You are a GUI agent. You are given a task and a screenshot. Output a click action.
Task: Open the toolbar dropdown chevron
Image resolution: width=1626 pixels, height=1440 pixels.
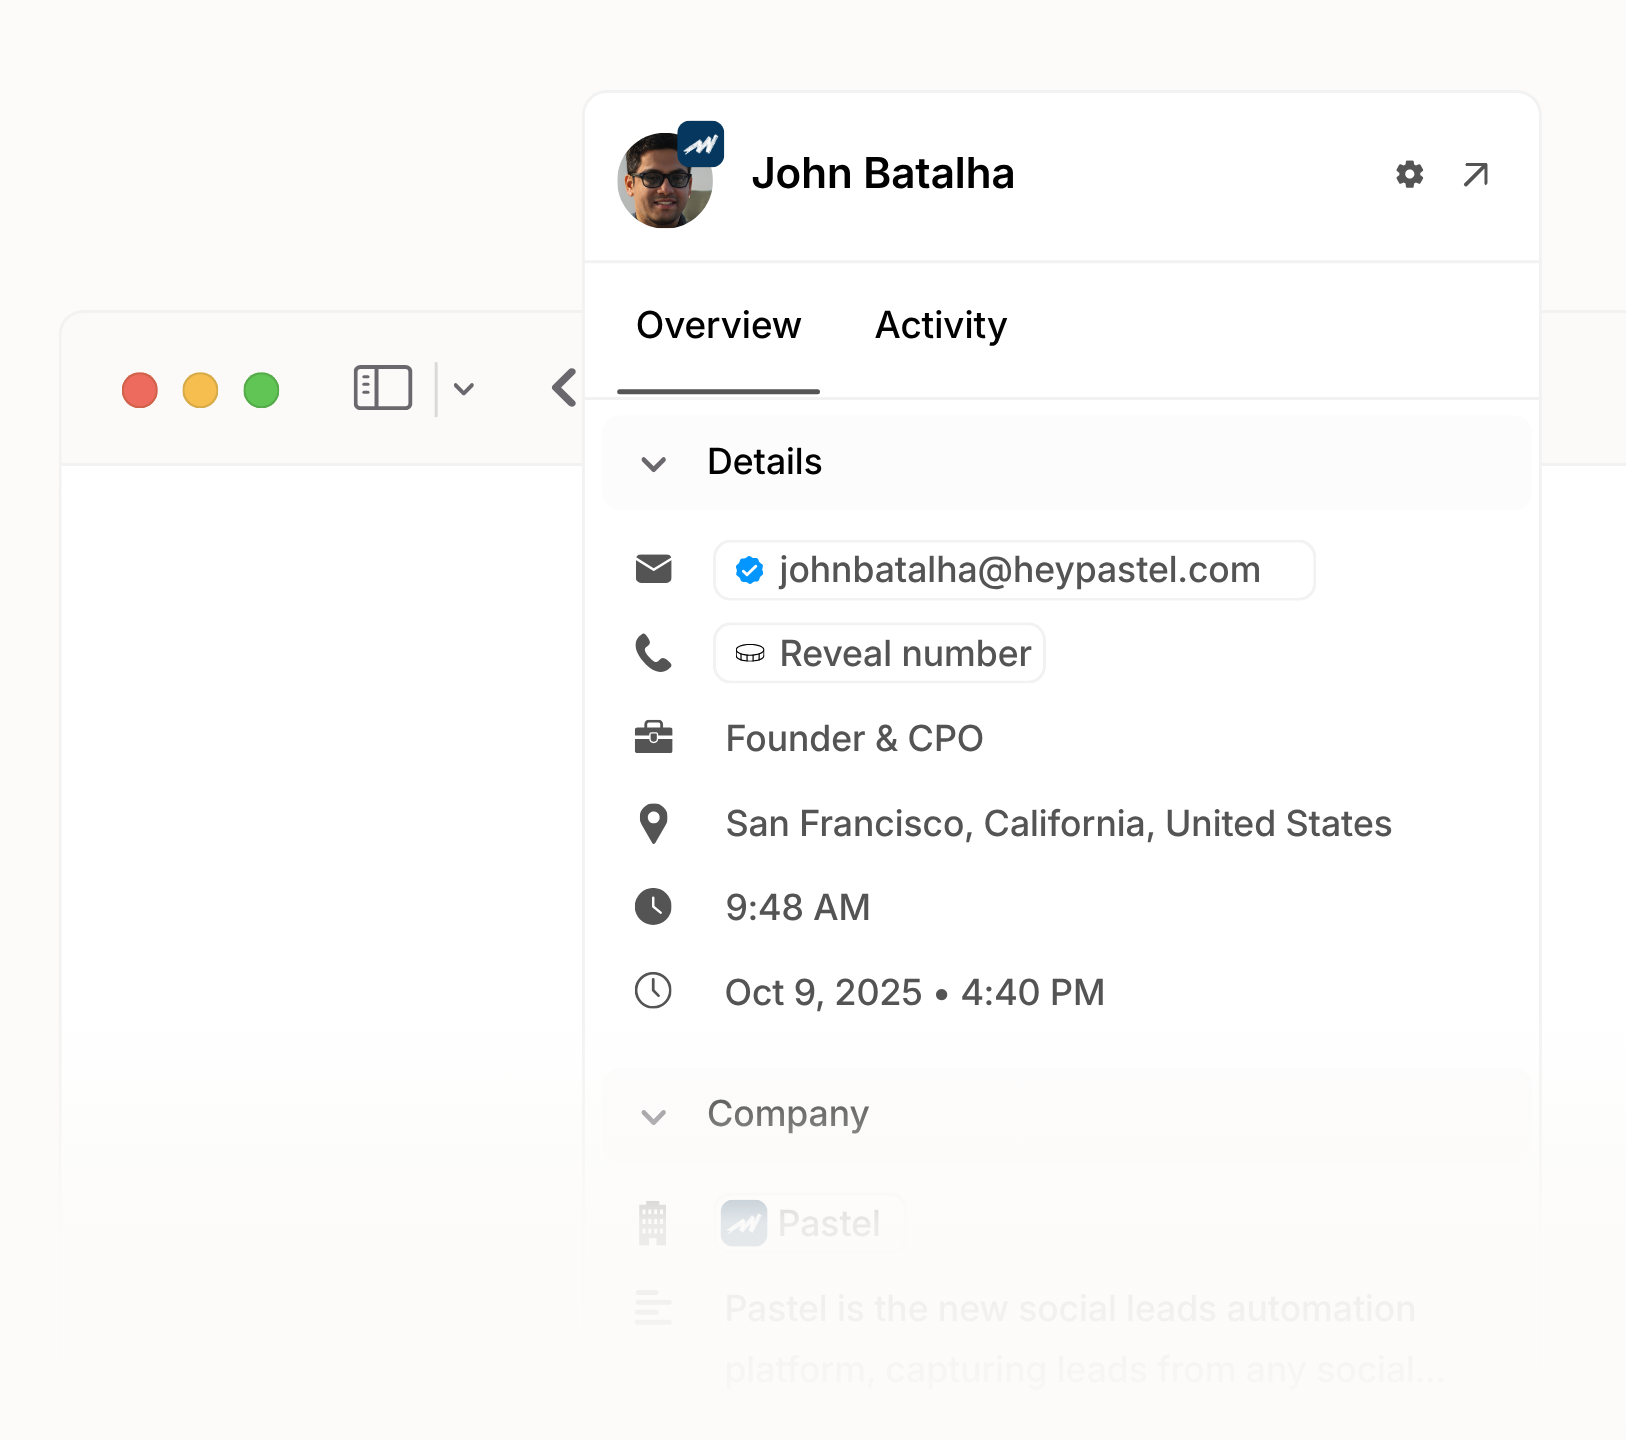[x=463, y=388]
